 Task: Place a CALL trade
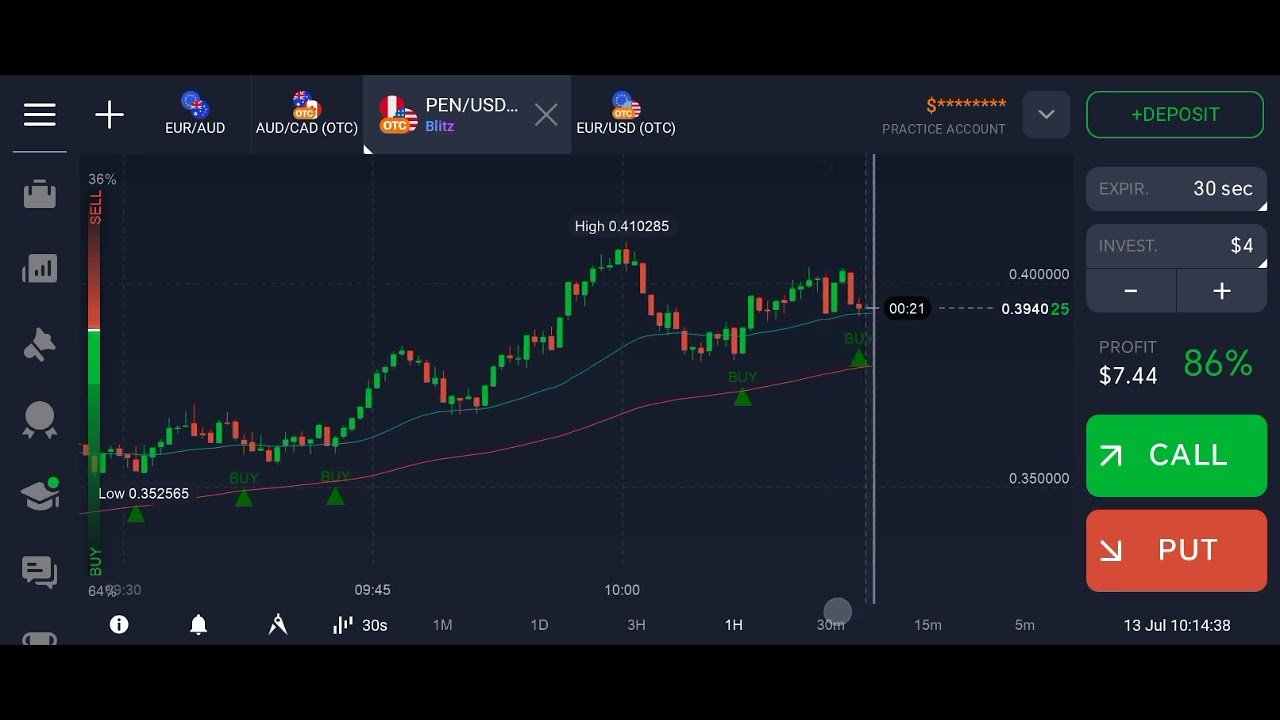point(1176,455)
